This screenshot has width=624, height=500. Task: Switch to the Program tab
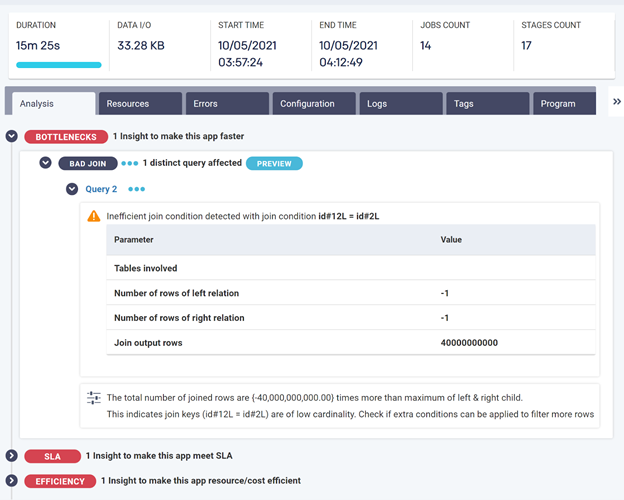564,104
